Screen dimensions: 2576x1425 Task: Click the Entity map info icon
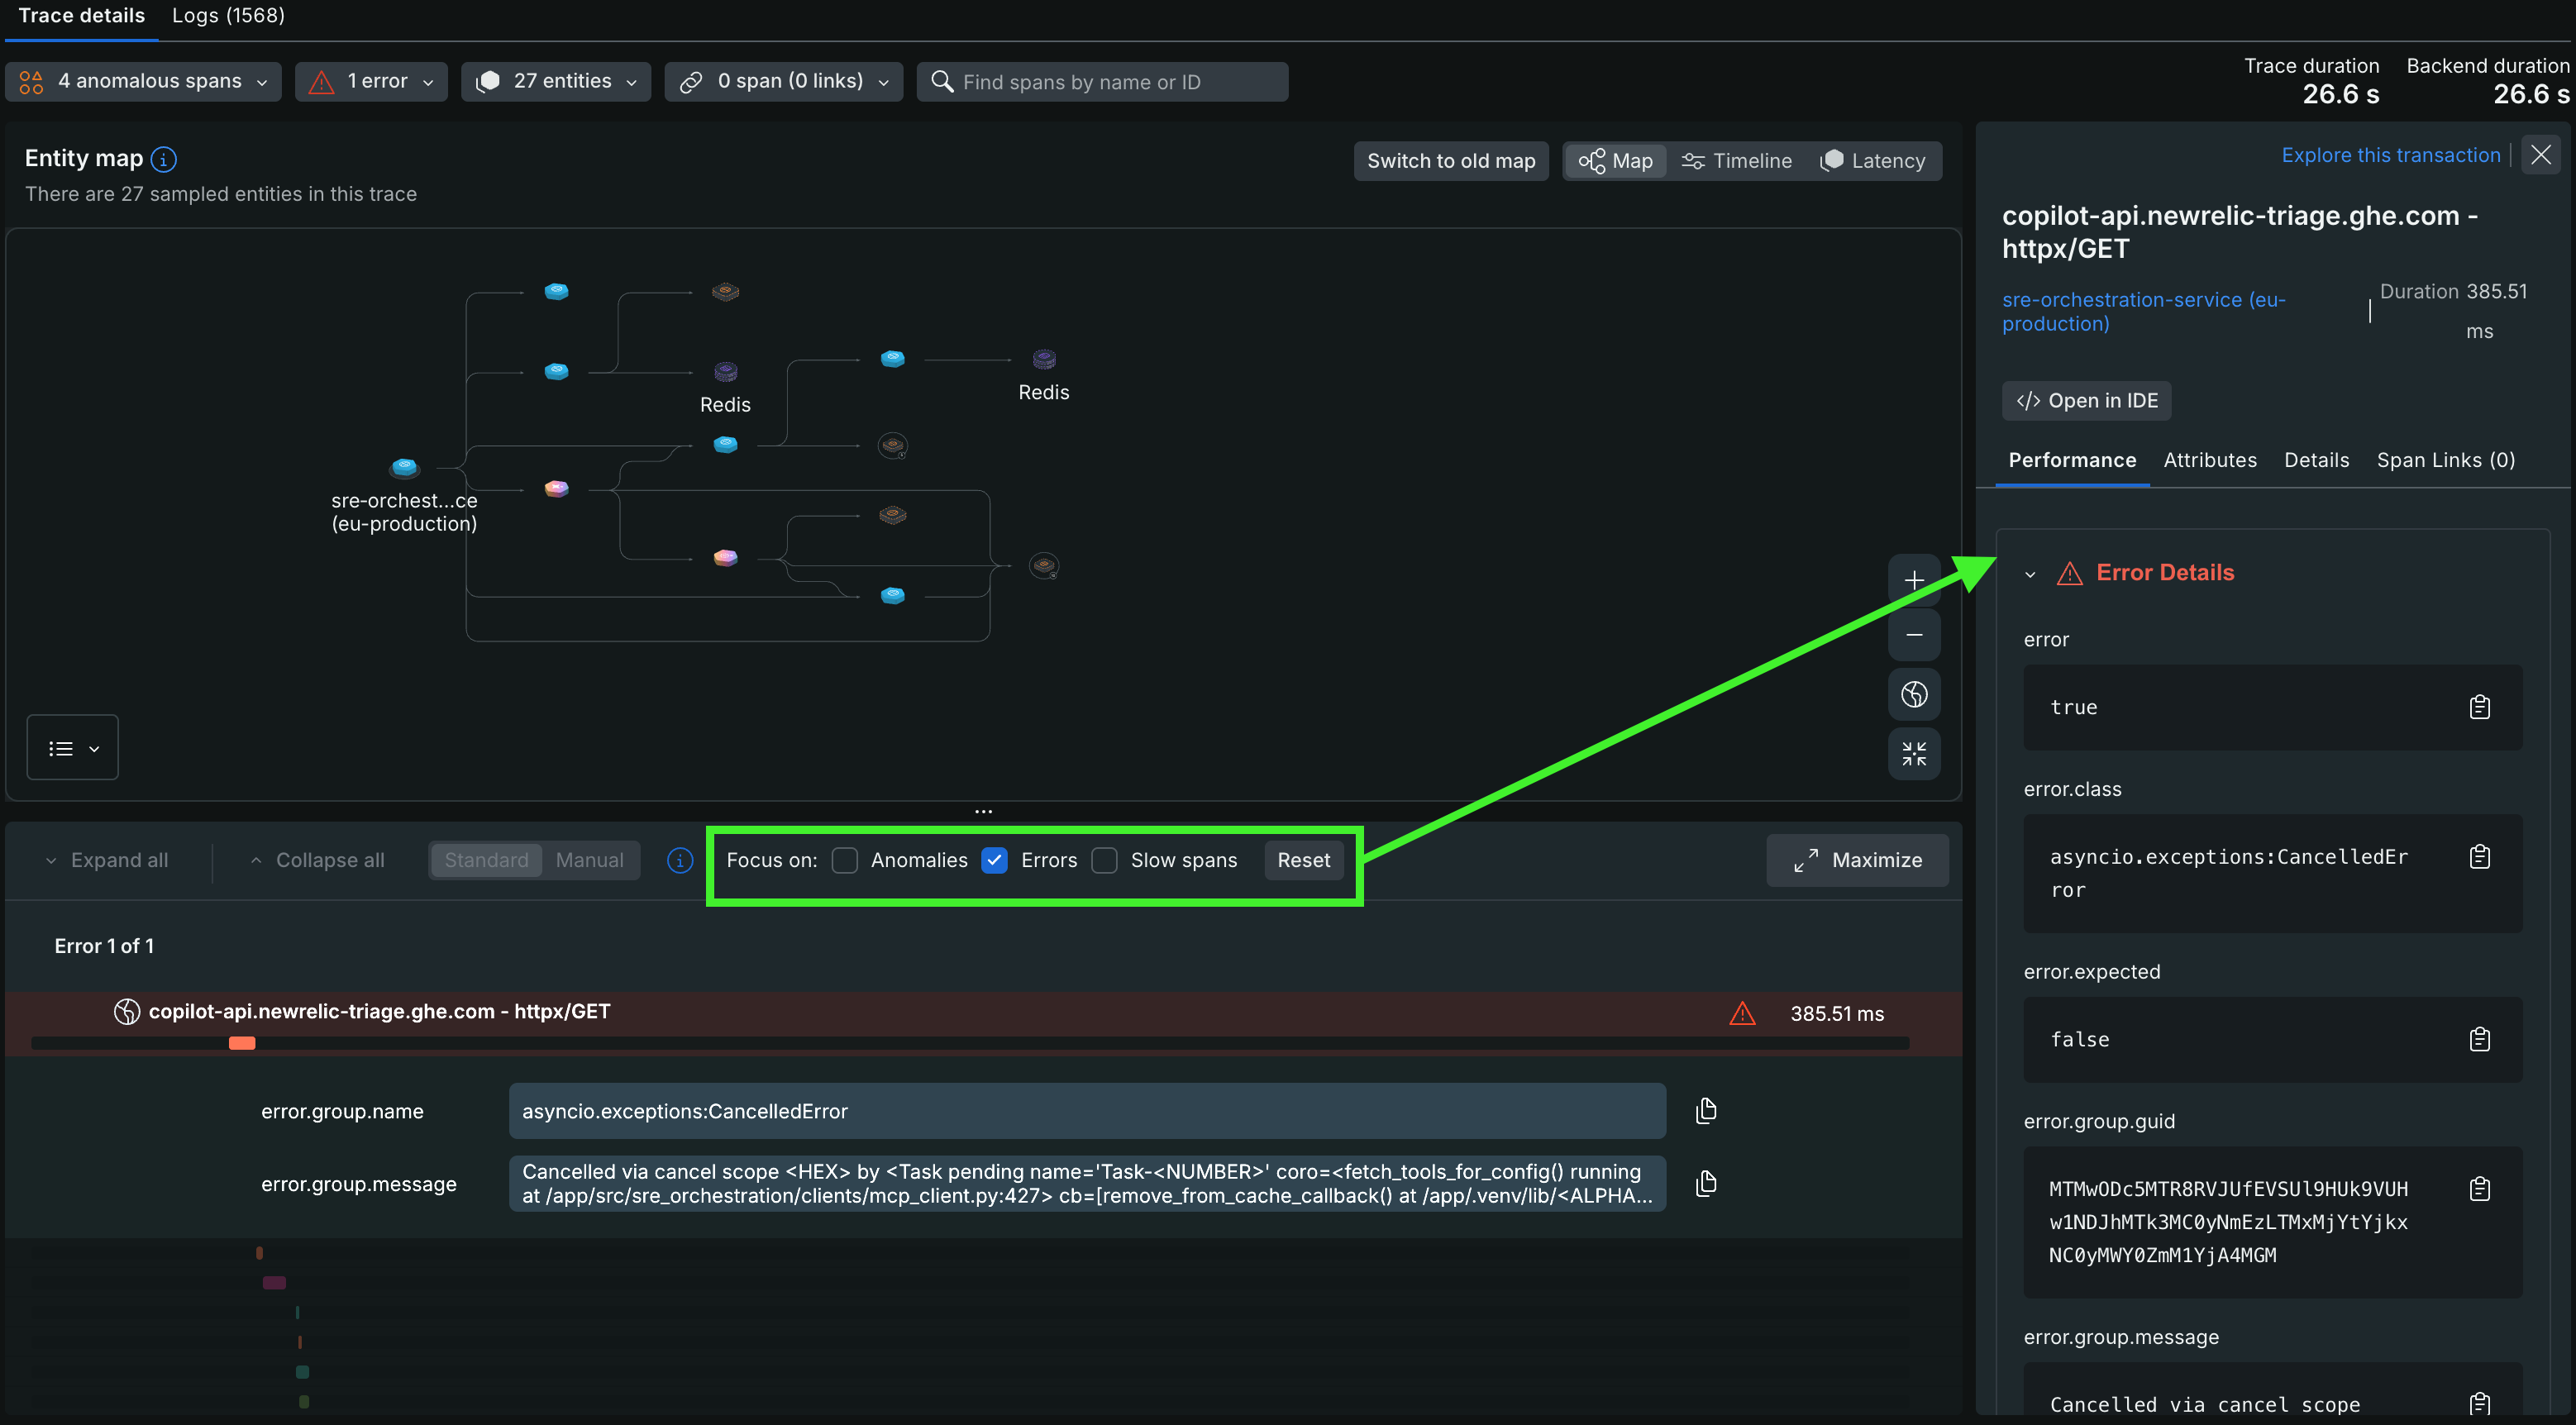click(164, 159)
